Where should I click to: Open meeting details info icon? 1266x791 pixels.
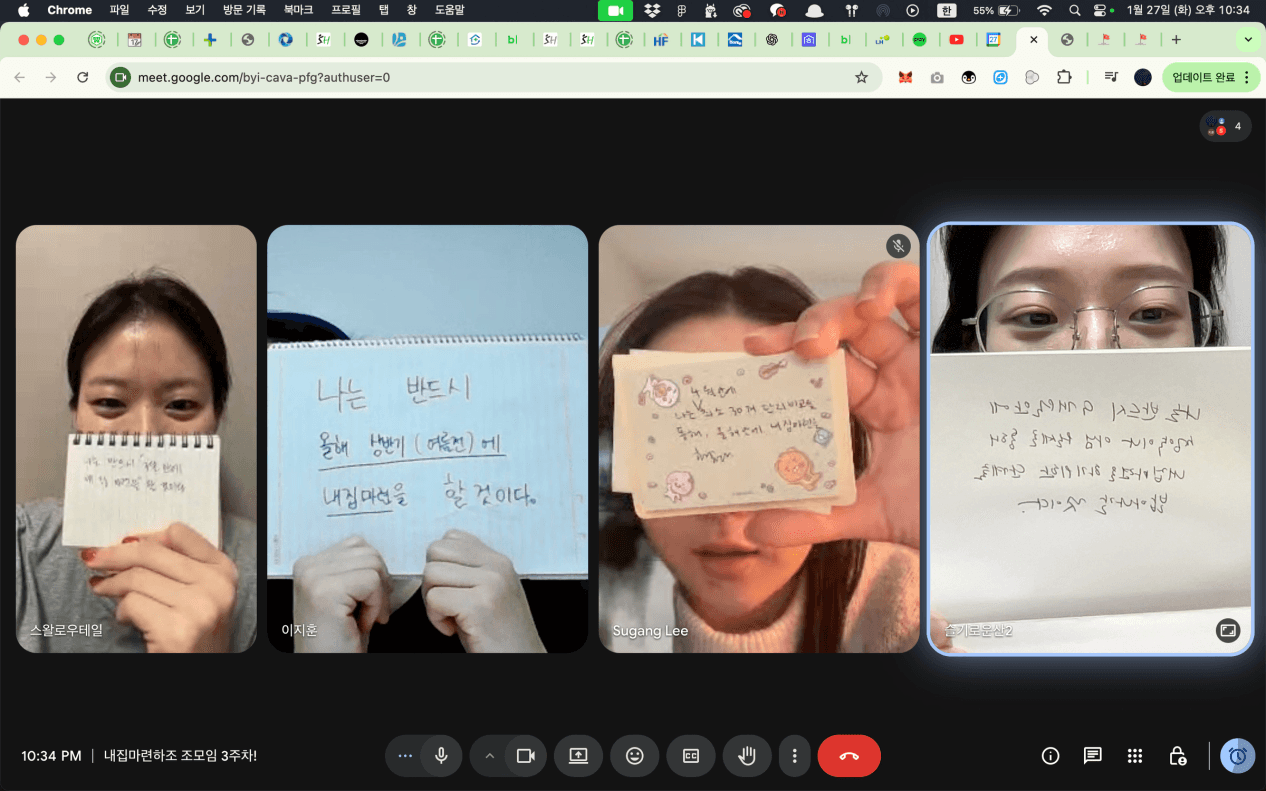[1050, 756]
